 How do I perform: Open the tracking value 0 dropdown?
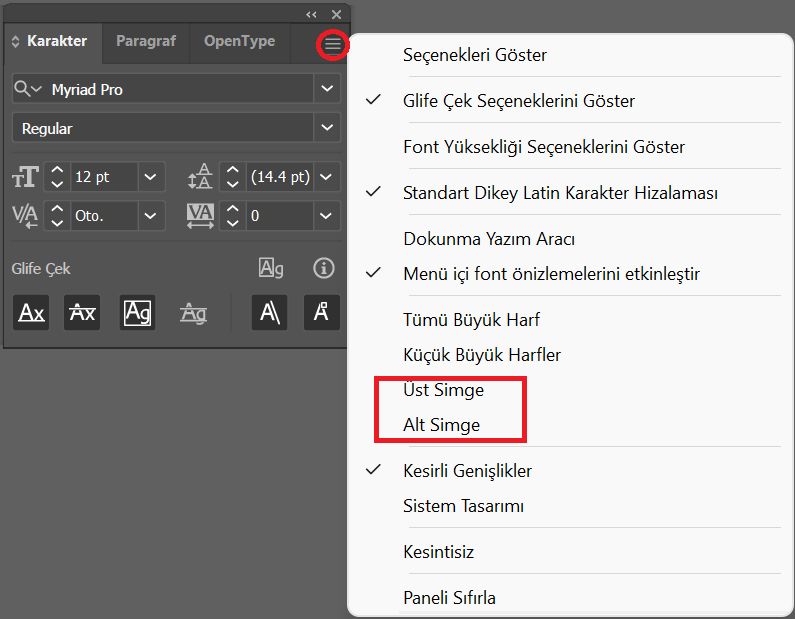(327, 216)
